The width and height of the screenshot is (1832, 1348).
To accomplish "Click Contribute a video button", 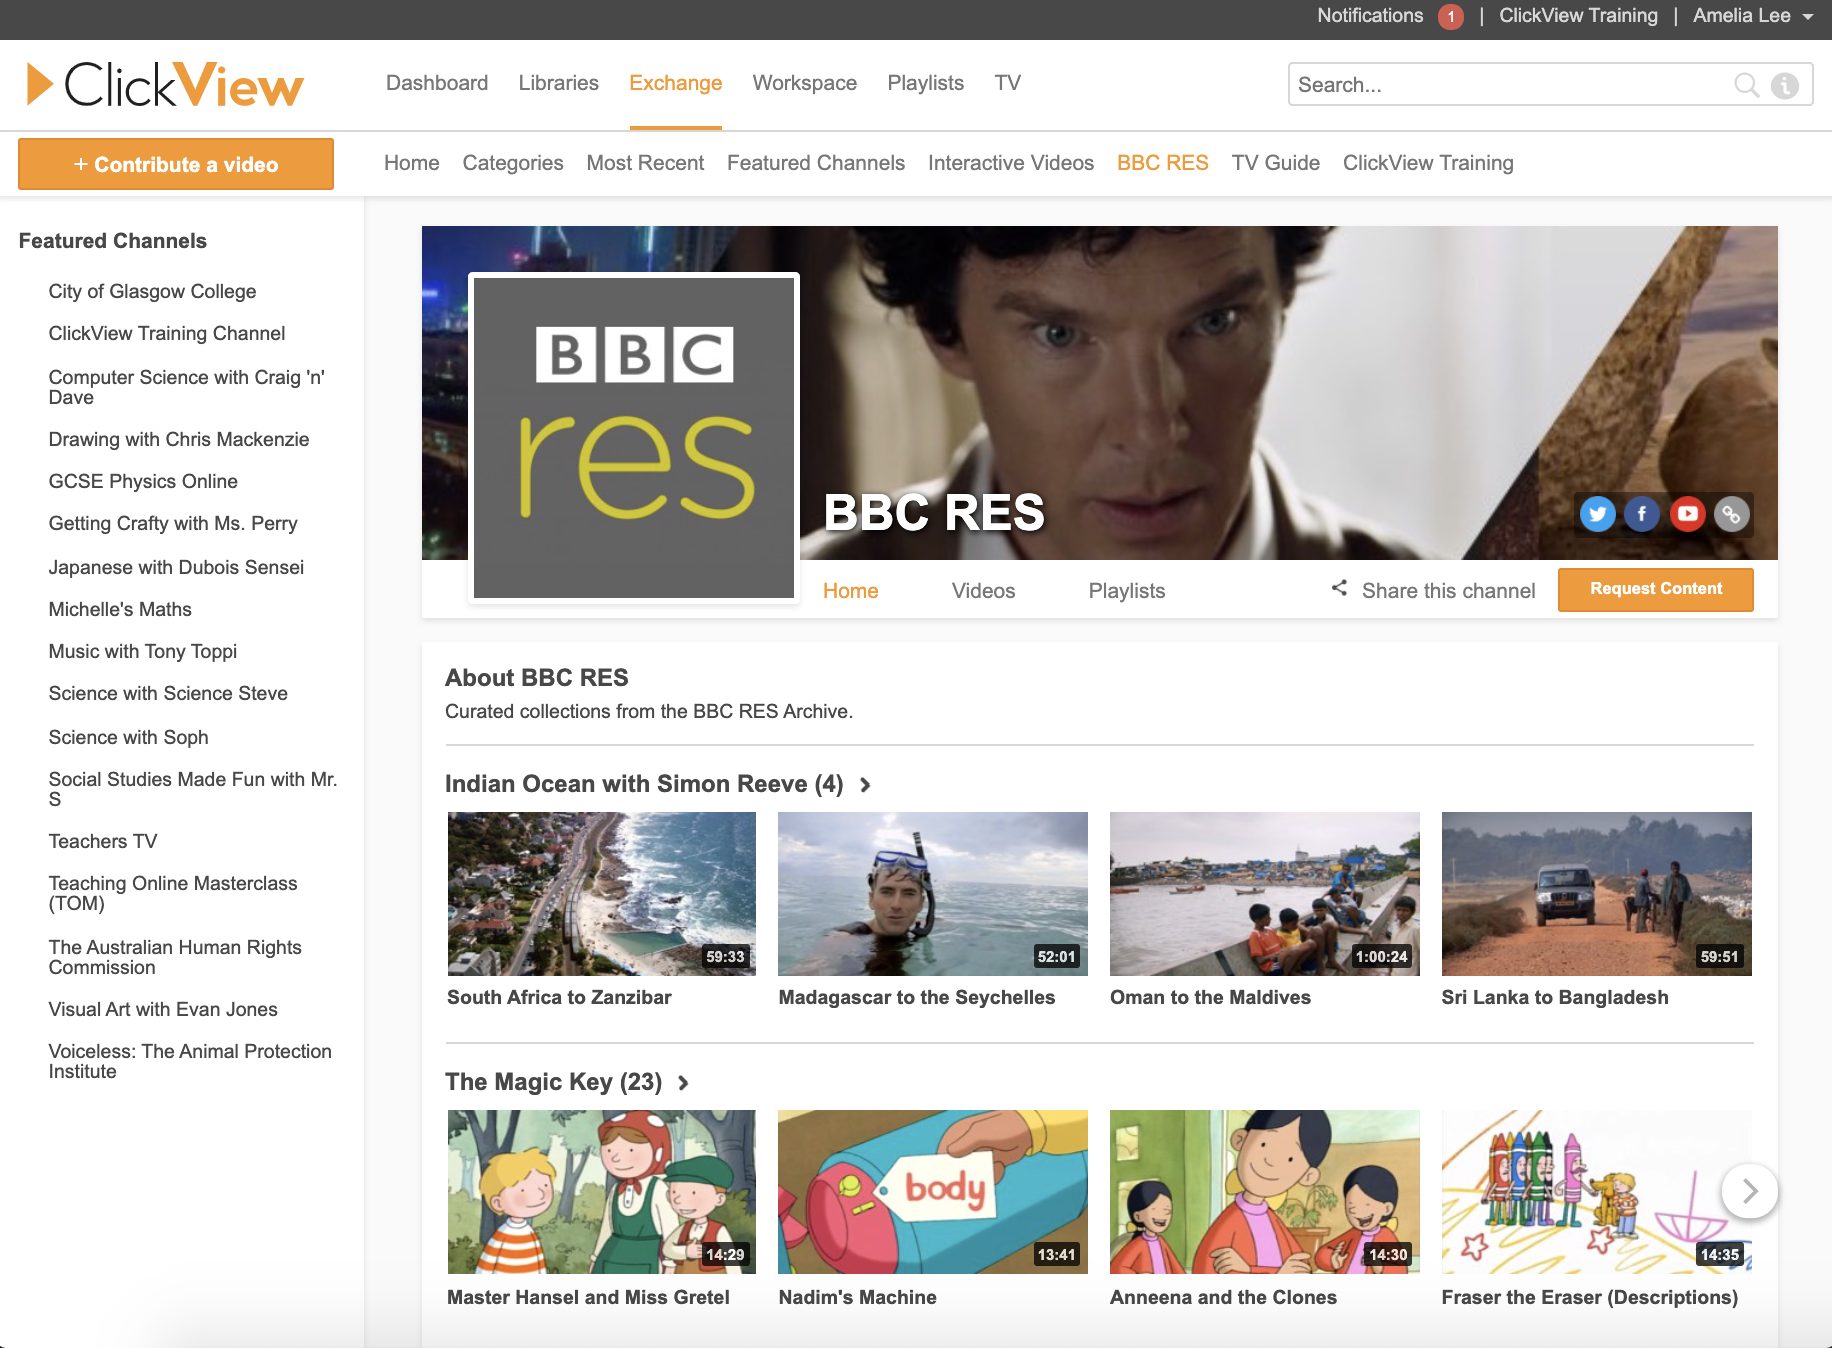I will pyautogui.click(x=176, y=164).
